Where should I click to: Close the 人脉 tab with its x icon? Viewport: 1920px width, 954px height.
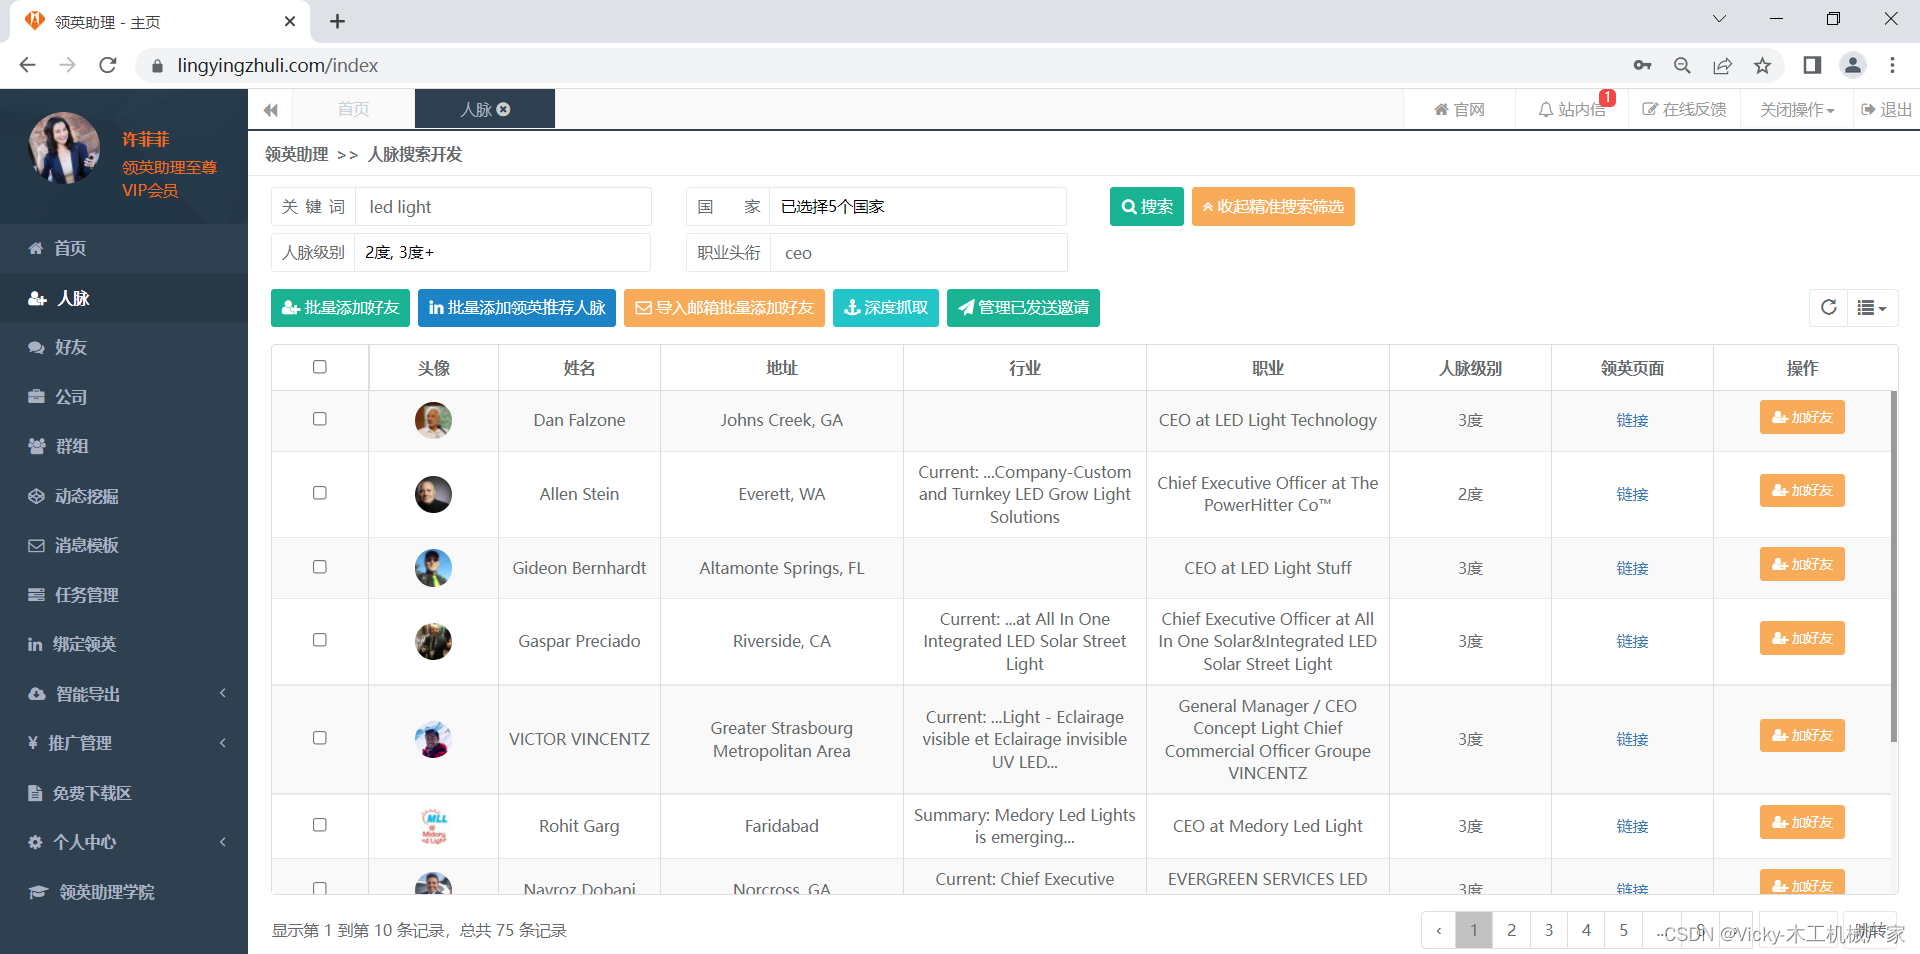tap(504, 109)
